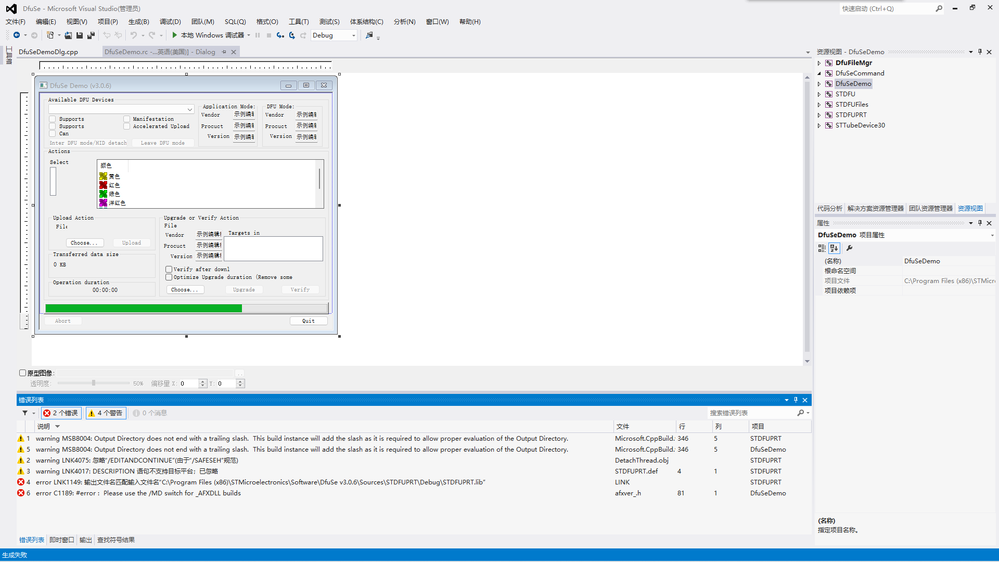The height and width of the screenshot is (562, 999).
Task: Click the find in files toolbar icon
Action: 369,35
